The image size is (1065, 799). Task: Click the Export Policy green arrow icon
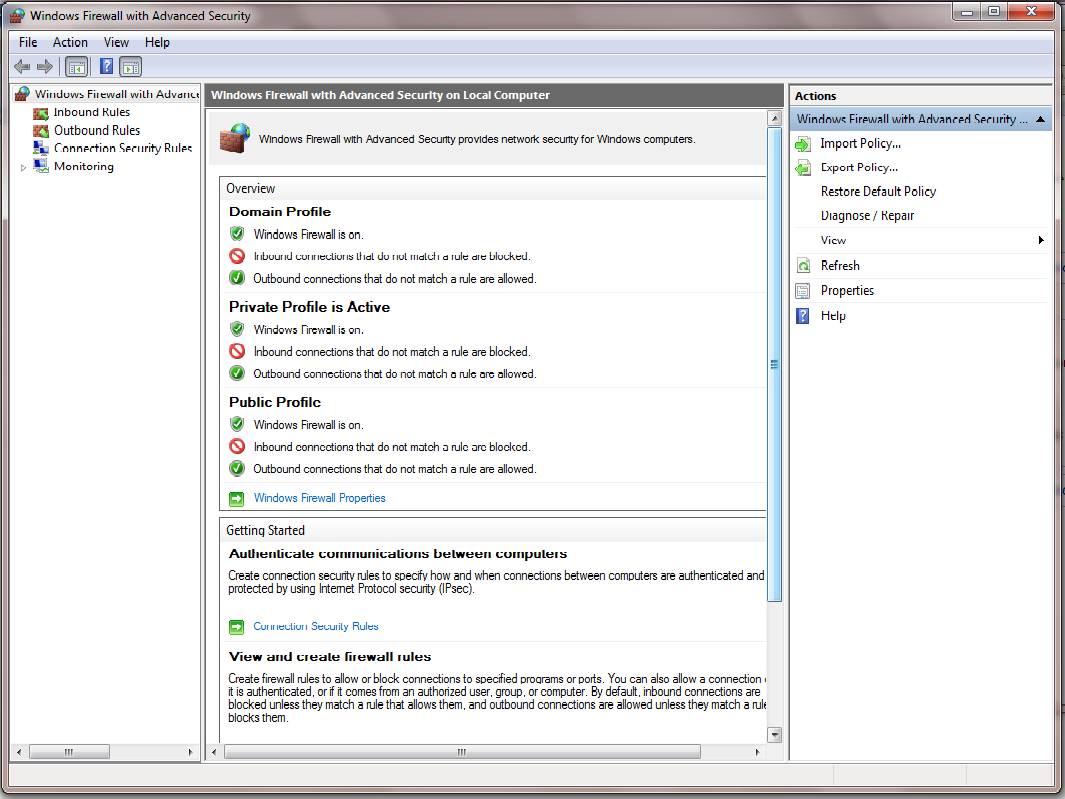(x=803, y=168)
